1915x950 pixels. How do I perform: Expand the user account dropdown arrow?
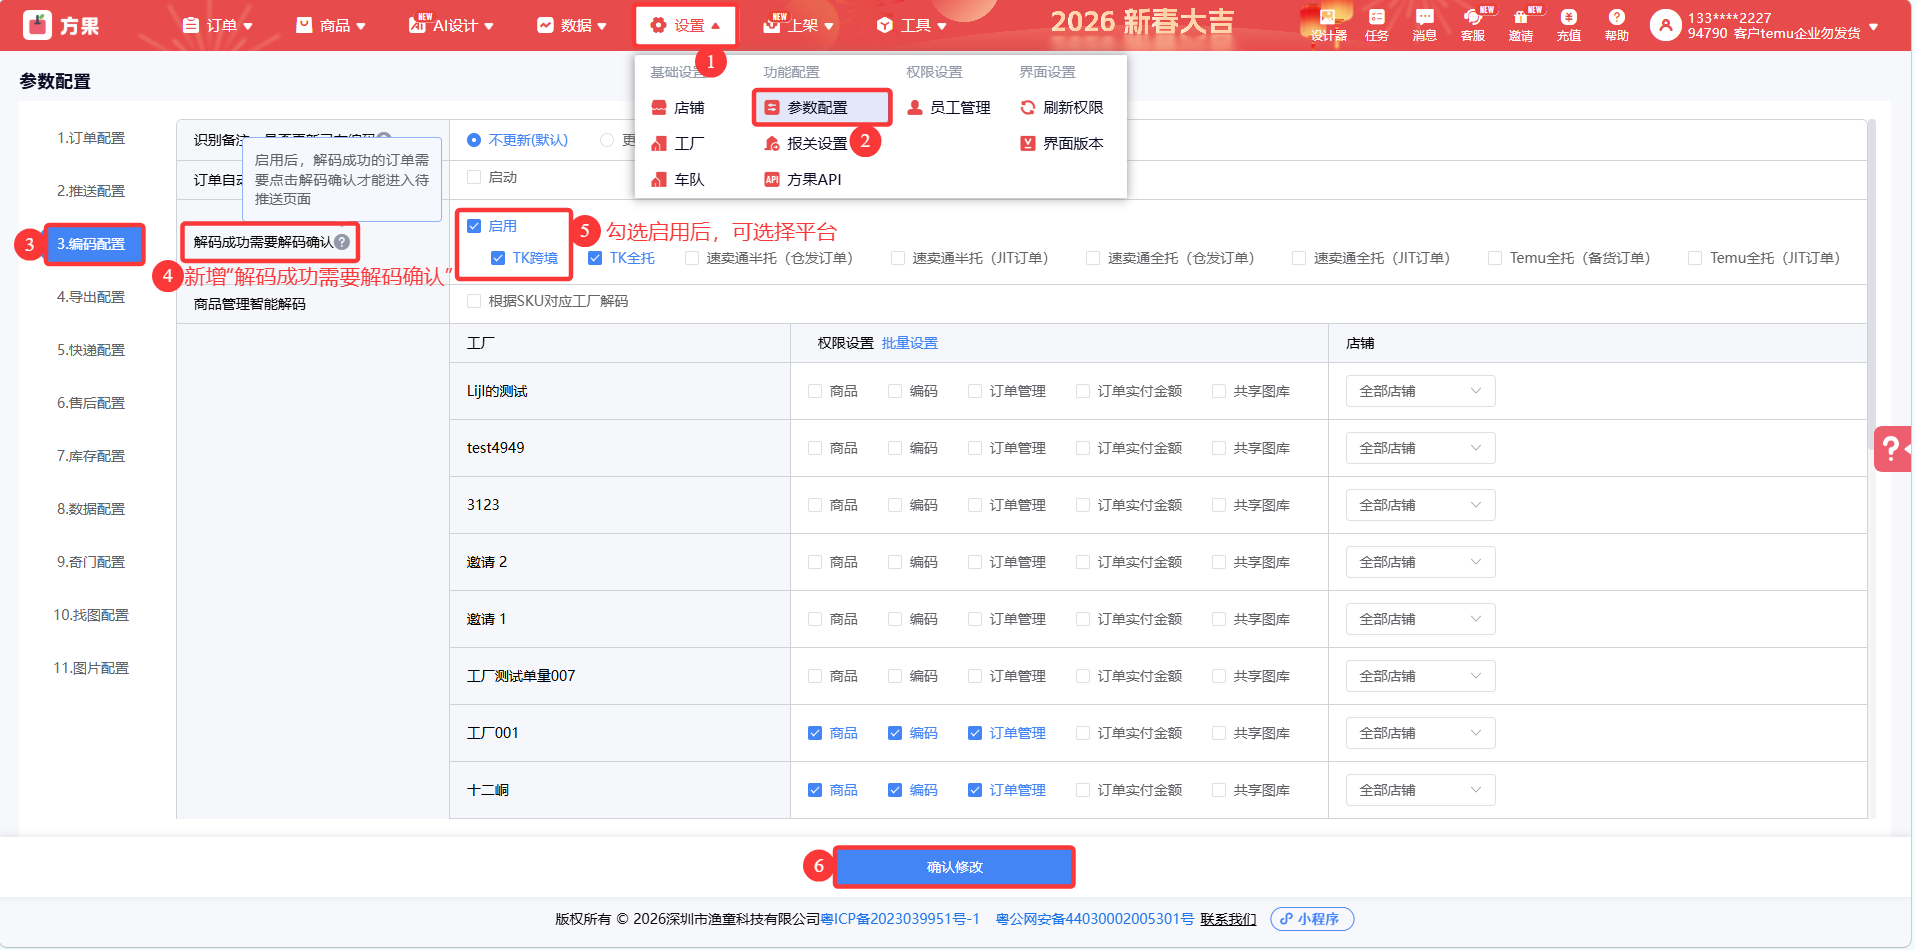tap(1873, 26)
